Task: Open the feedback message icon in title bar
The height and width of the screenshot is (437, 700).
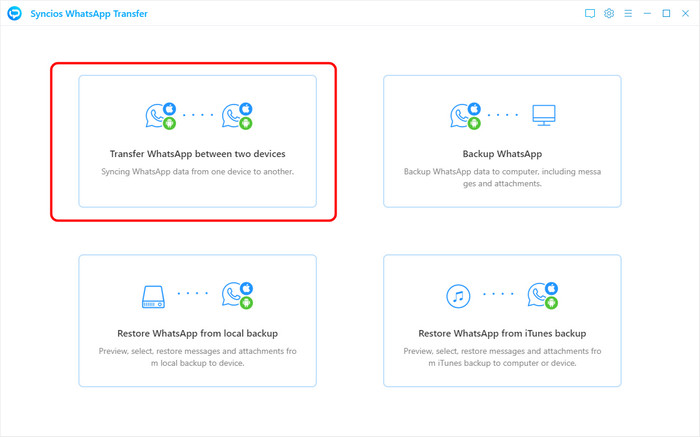Action: (590, 13)
